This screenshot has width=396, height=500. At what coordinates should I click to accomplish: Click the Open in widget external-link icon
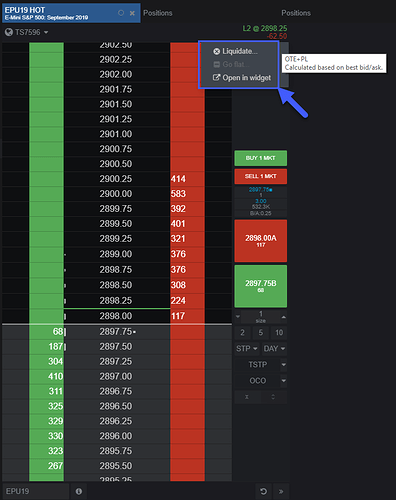[x=217, y=78]
